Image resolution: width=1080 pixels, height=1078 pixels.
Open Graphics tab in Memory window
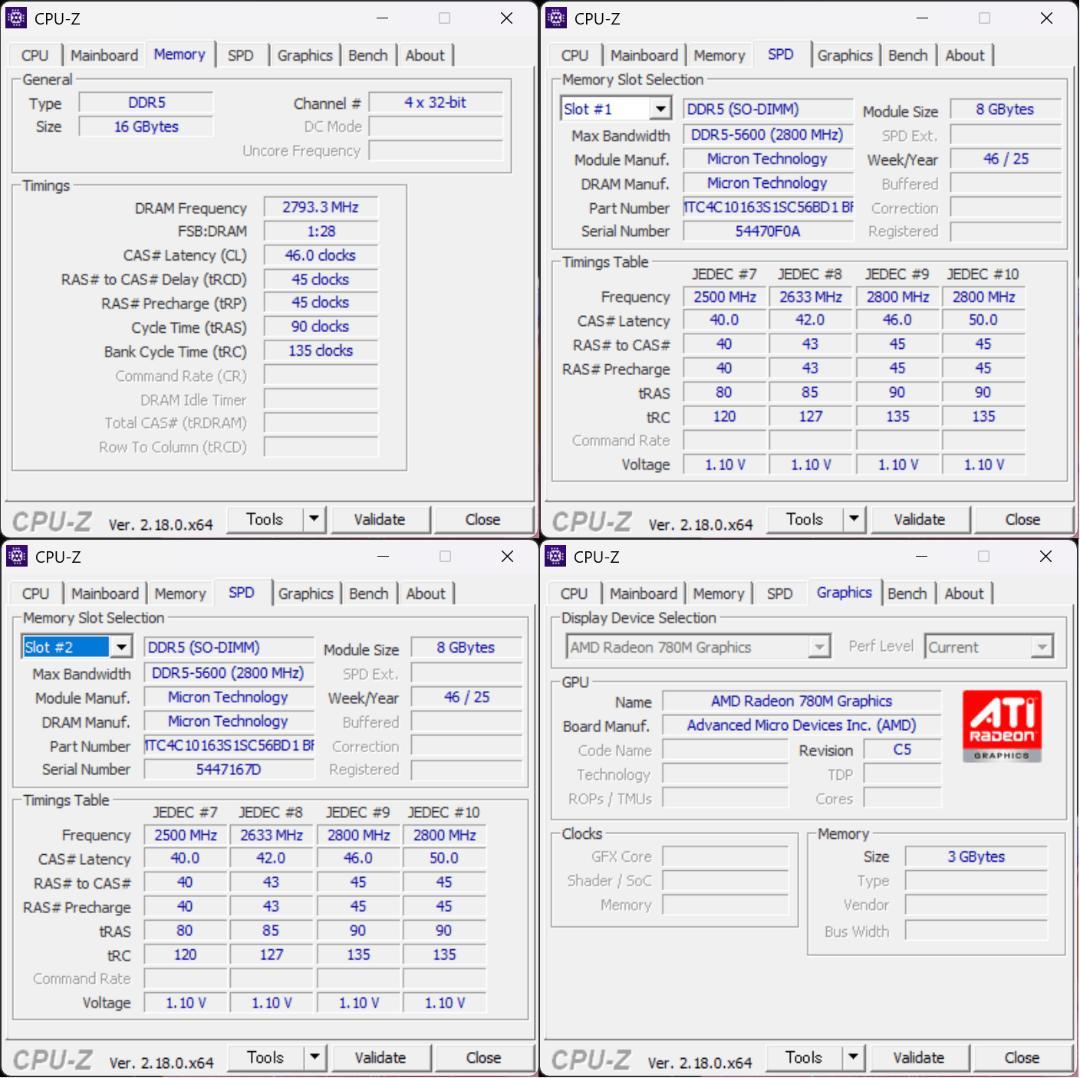tap(304, 55)
